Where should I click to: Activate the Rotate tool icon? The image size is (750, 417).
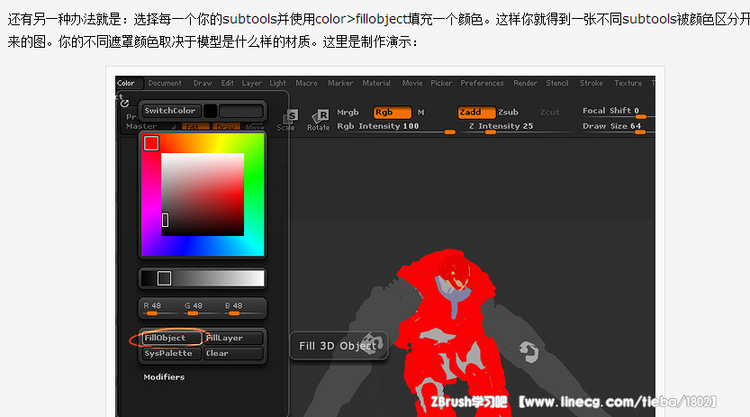tap(319, 120)
